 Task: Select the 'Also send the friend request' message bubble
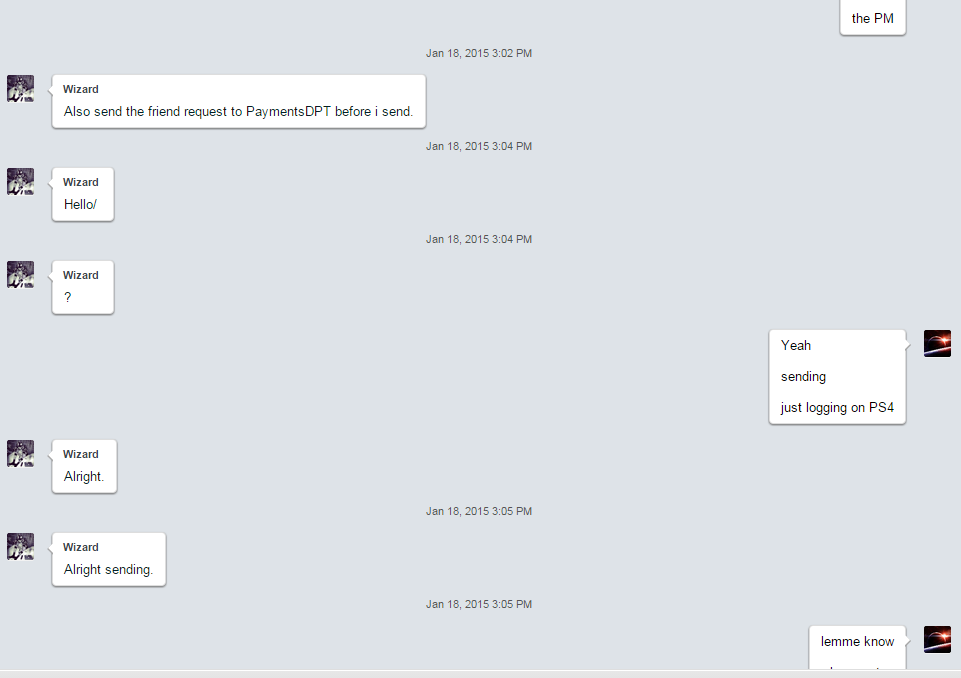[239, 102]
